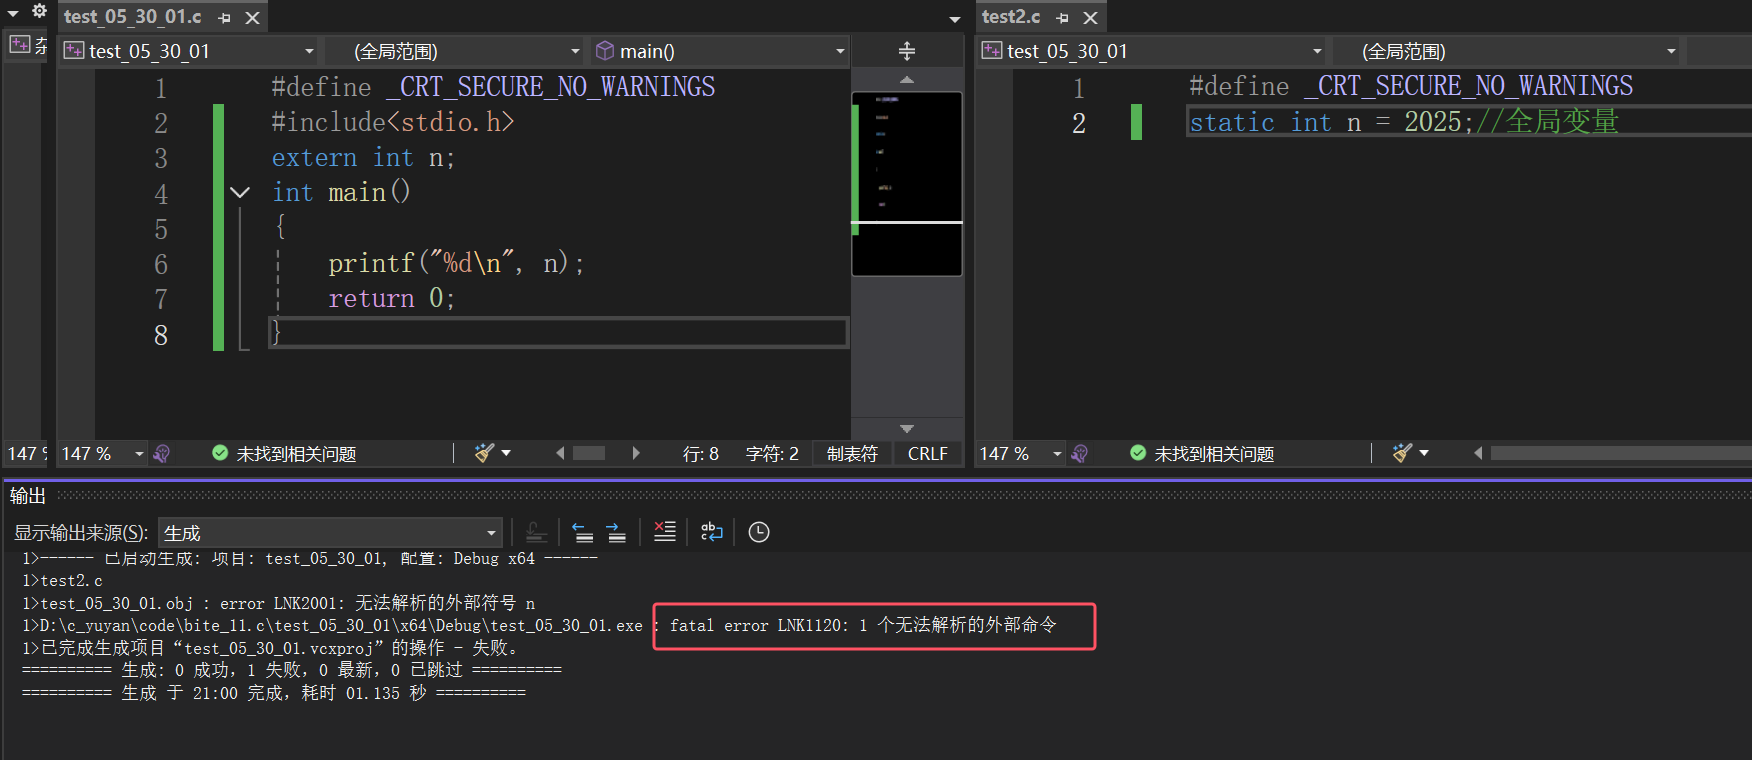Clear all output icon
The width and height of the screenshot is (1752, 760).
664,532
